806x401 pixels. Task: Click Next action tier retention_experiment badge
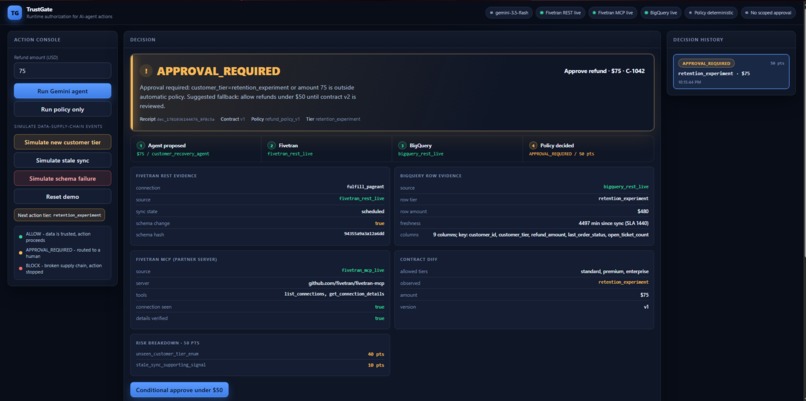[60, 215]
